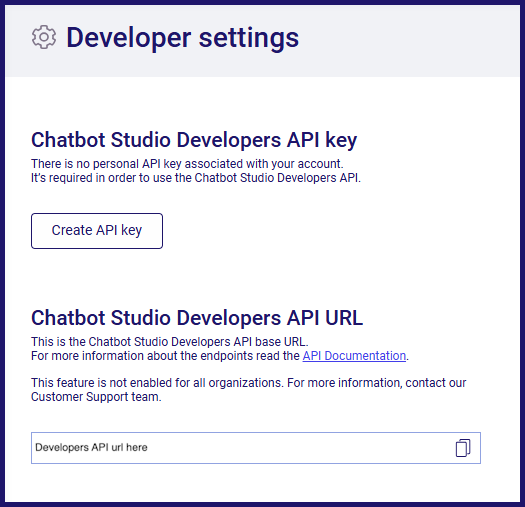Viewport: 525px width, 507px height.
Task: Click the 'It's required in order to use' line
Action: 196,178
